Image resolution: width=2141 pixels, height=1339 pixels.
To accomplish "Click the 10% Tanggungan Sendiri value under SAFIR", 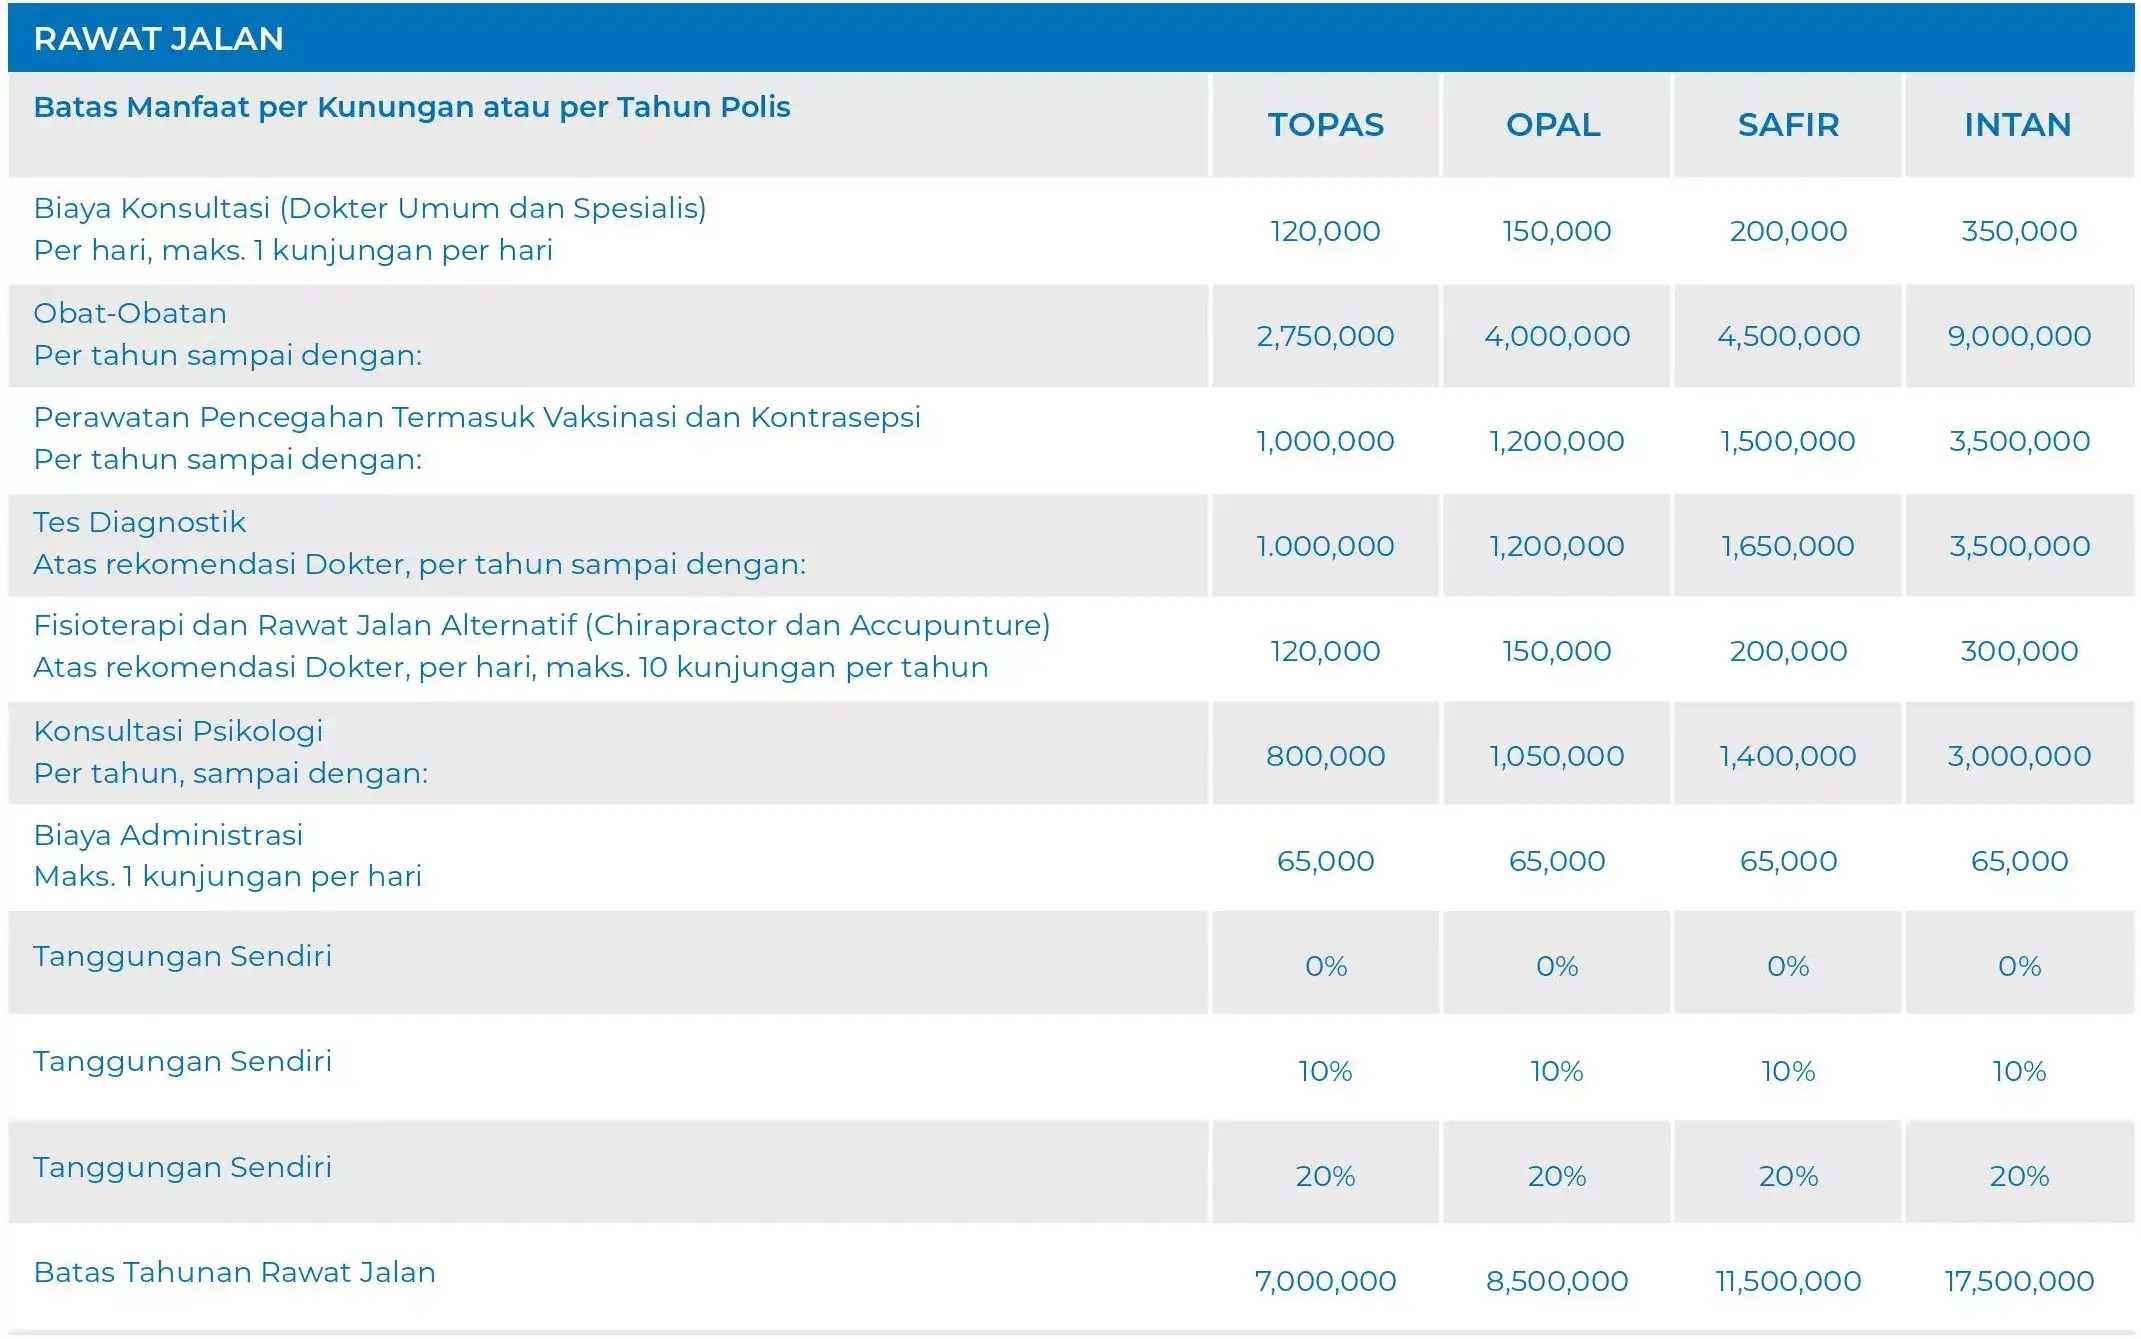I will point(1787,1071).
